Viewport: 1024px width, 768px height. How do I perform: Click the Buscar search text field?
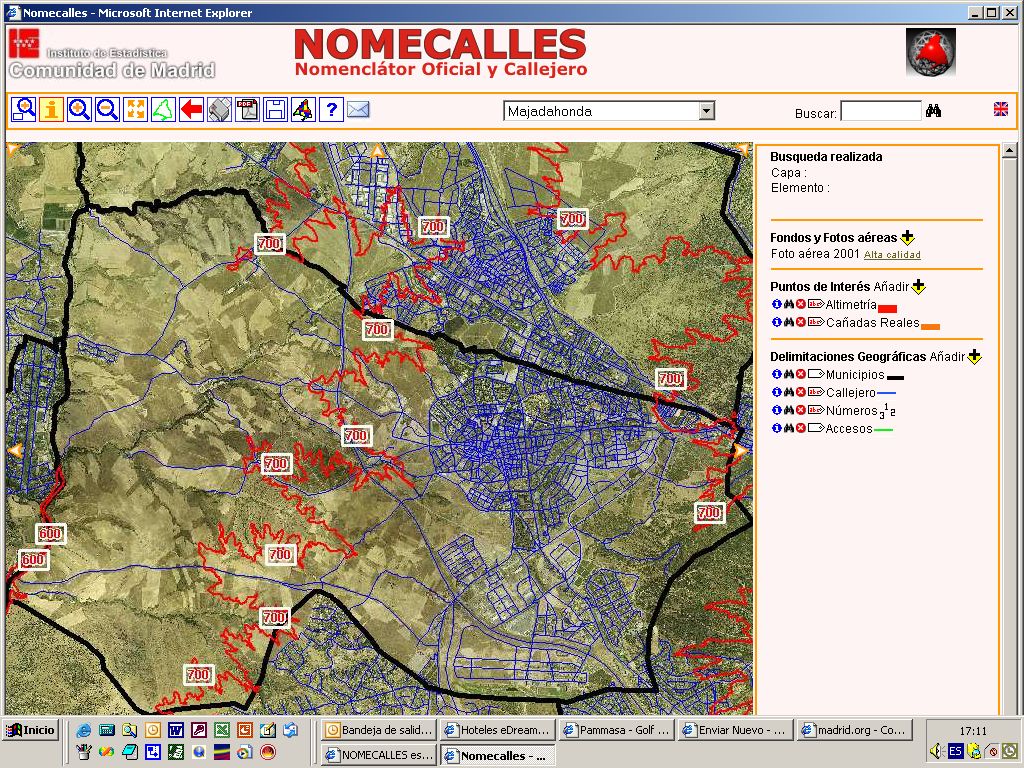[x=880, y=112]
